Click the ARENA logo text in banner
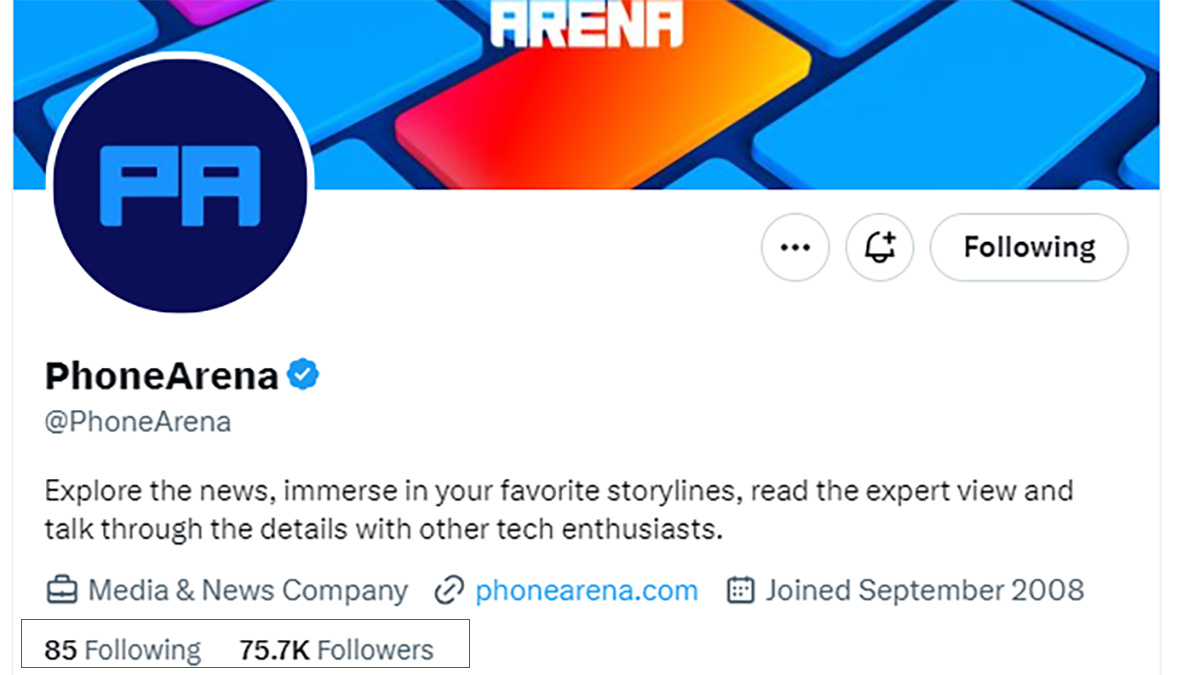The image size is (1200, 675). pyautogui.click(x=587, y=24)
